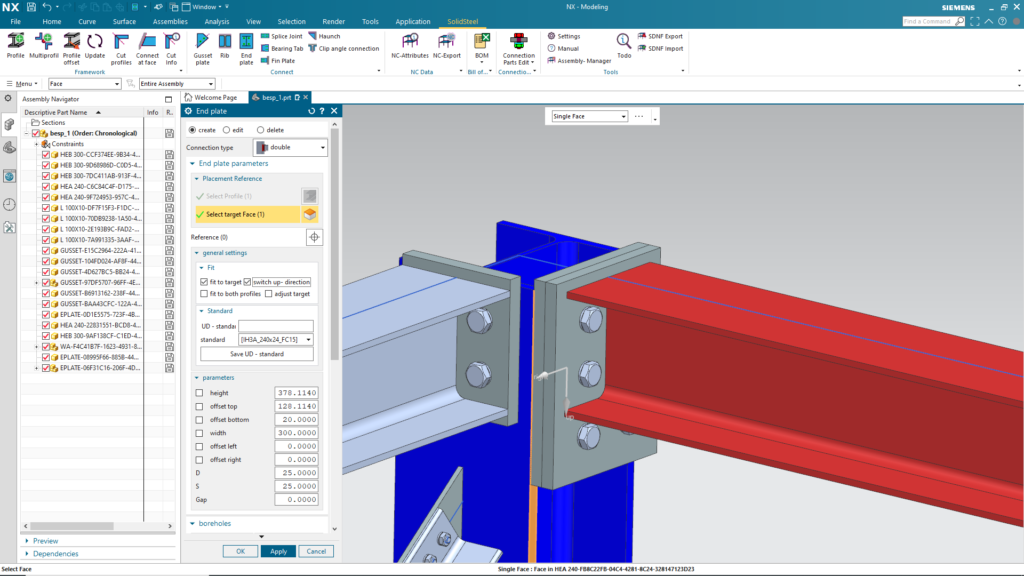Click the width value field
1024x576 pixels.
pos(296,433)
